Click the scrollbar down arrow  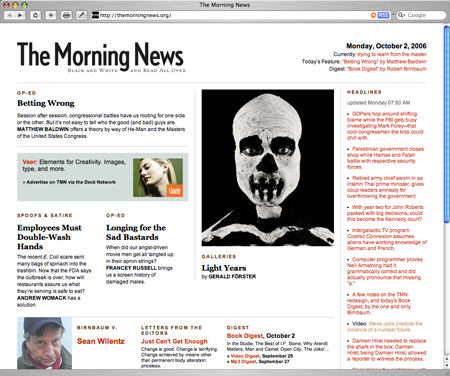click(447, 365)
